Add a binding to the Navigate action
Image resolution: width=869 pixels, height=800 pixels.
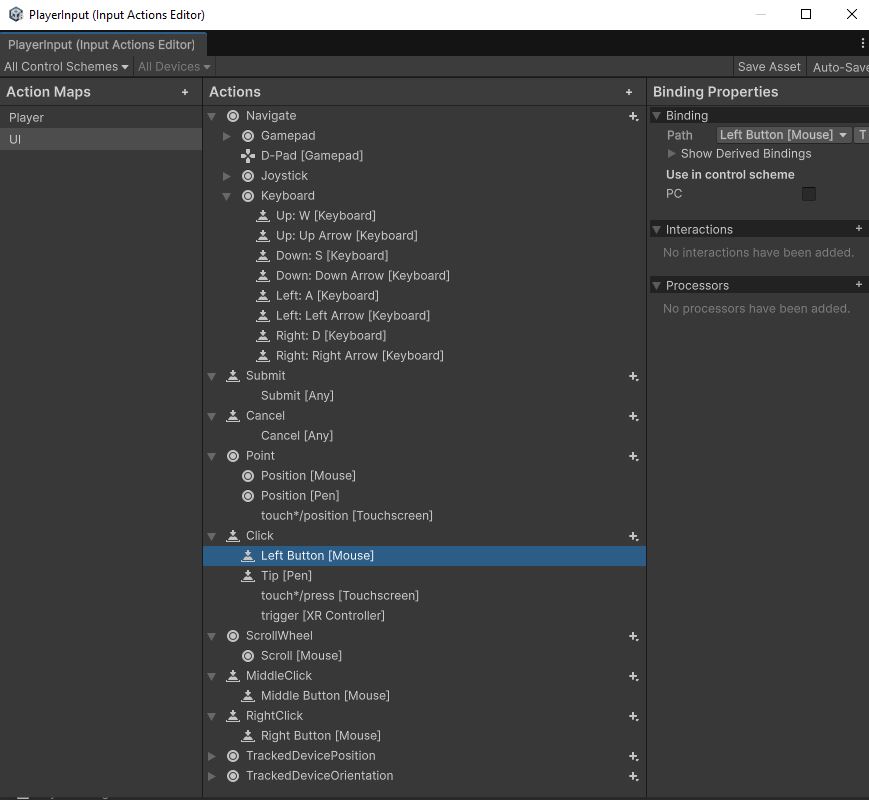(633, 116)
